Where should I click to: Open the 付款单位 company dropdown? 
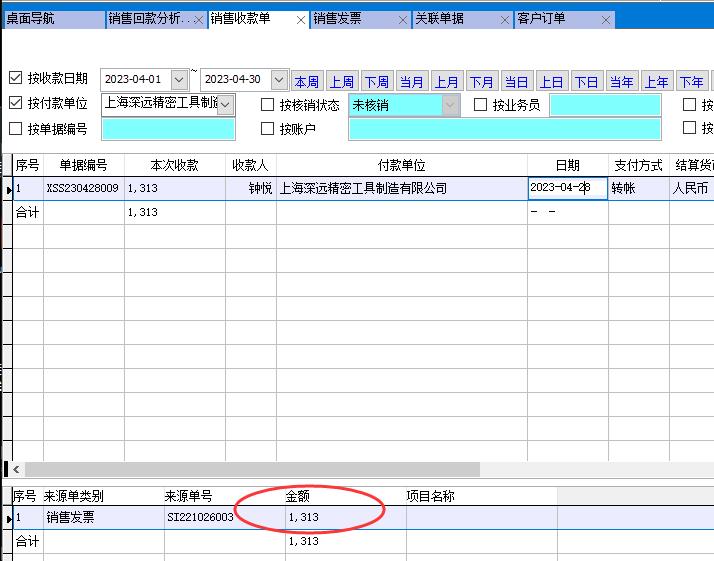click(225, 104)
